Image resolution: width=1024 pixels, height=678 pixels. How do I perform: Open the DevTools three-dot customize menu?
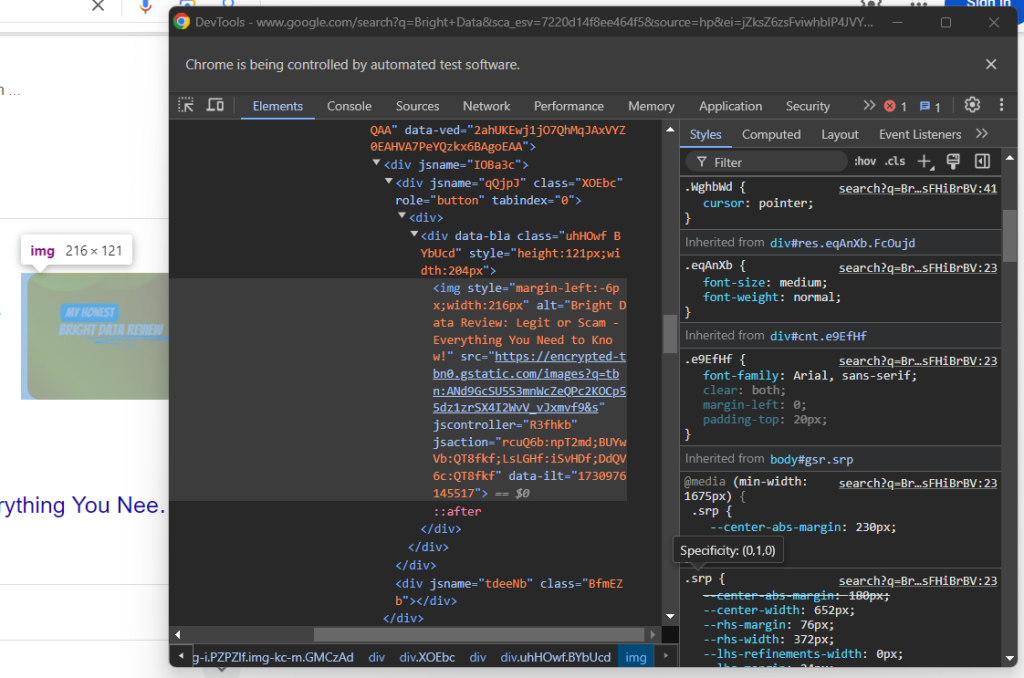click(x=1001, y=106)
